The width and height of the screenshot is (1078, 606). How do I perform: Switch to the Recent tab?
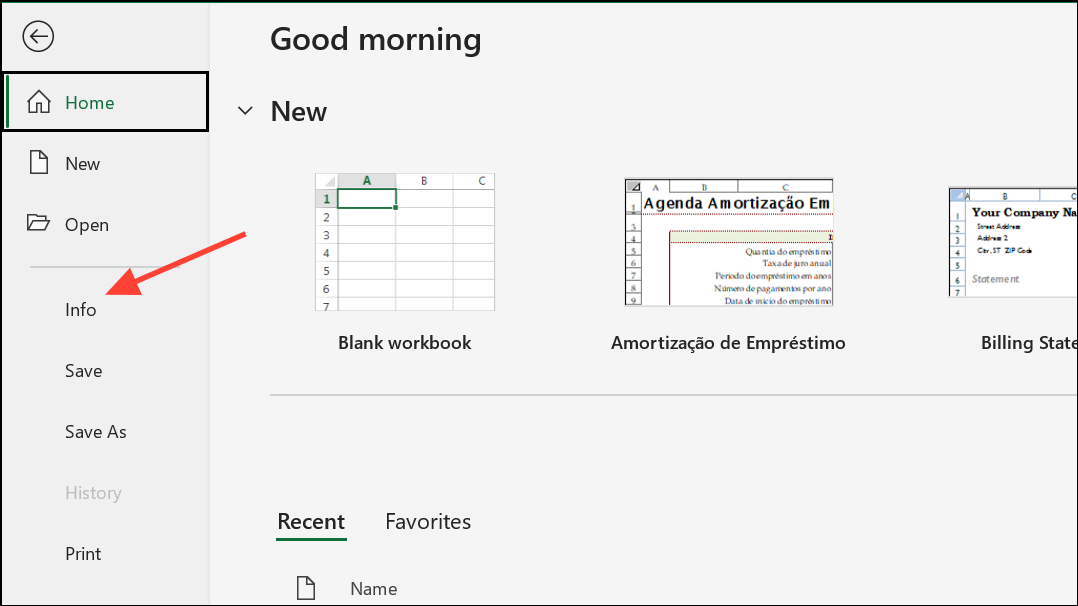(x=311, y=521)
